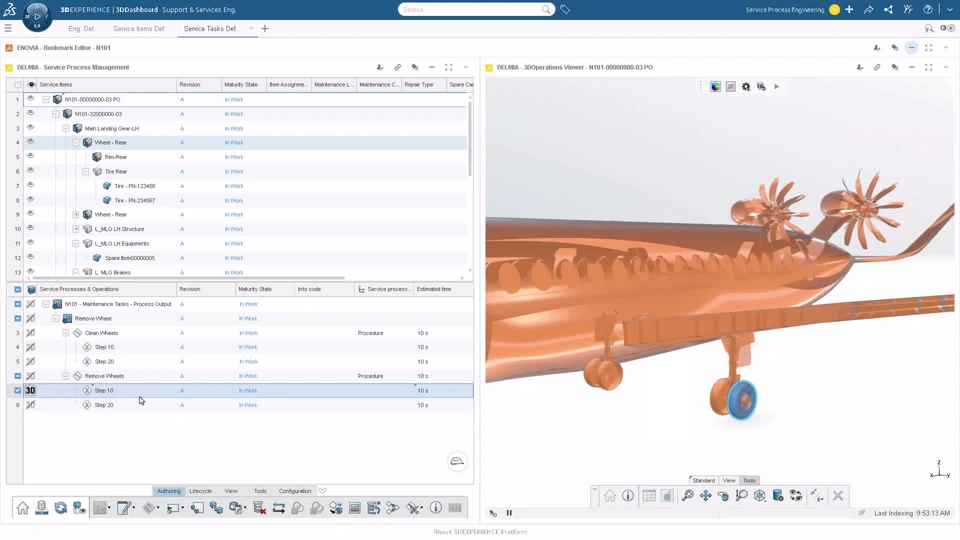Image resolution: width=960 pixels, height=540 pixels.
Task: Expand the L_MLG LH Structure node
Action: pyautogui.click(x=76, y=229)
